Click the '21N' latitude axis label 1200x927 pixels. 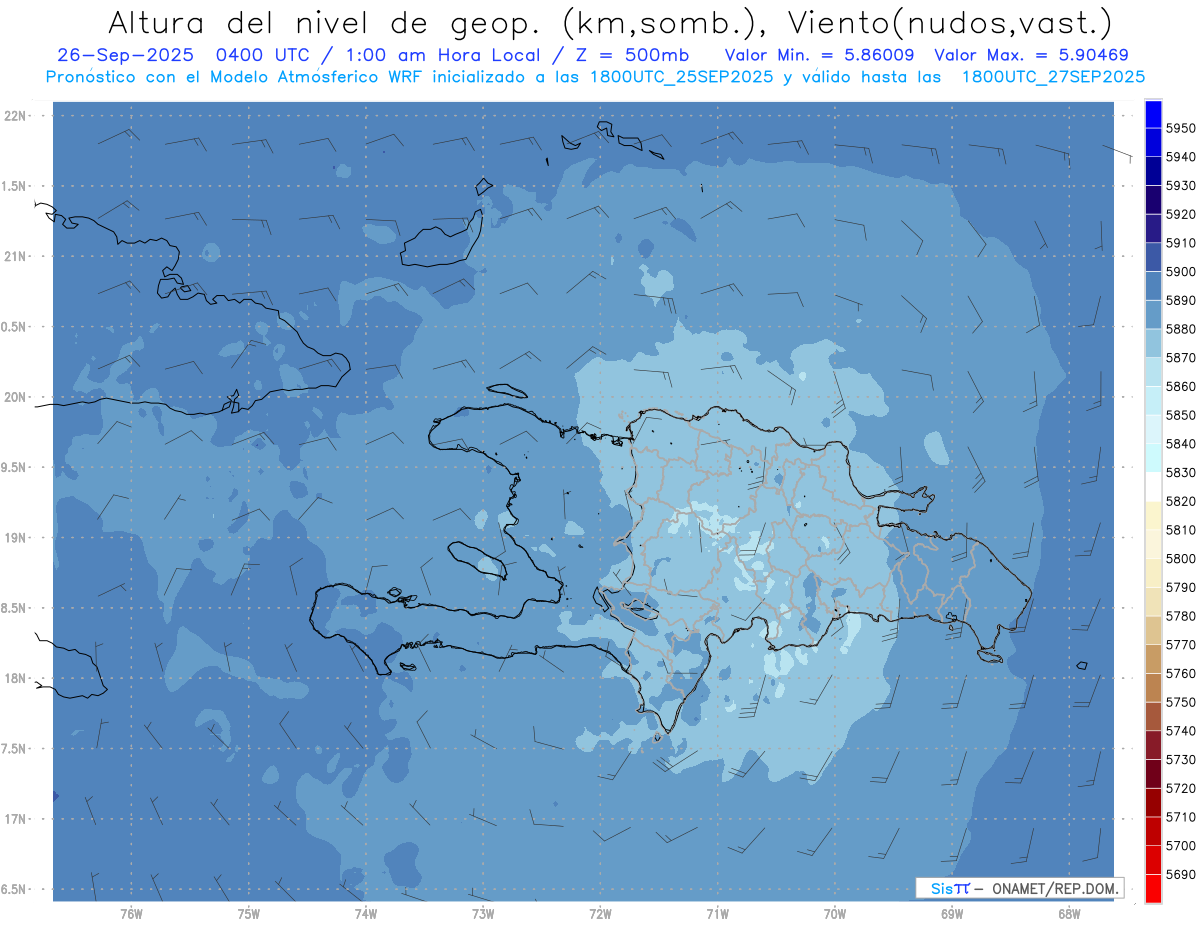[x=15, y=256]
